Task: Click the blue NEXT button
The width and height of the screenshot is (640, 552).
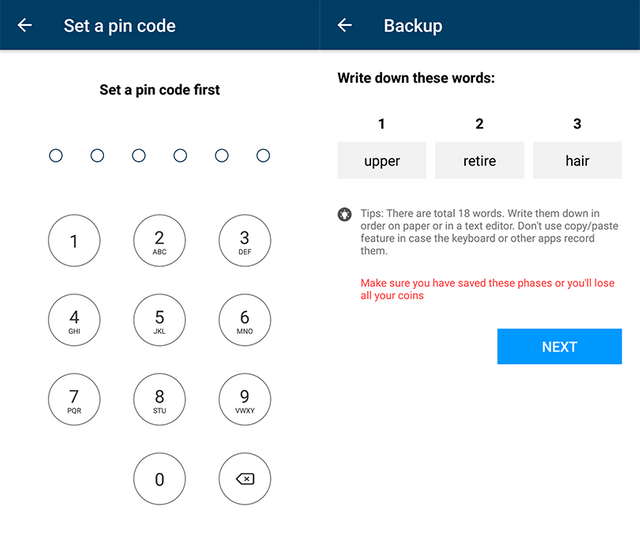Action: click(x=559, y=346)
